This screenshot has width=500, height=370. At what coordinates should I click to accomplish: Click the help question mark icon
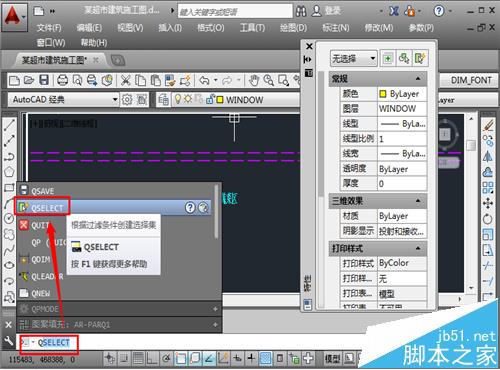point(439,11)
